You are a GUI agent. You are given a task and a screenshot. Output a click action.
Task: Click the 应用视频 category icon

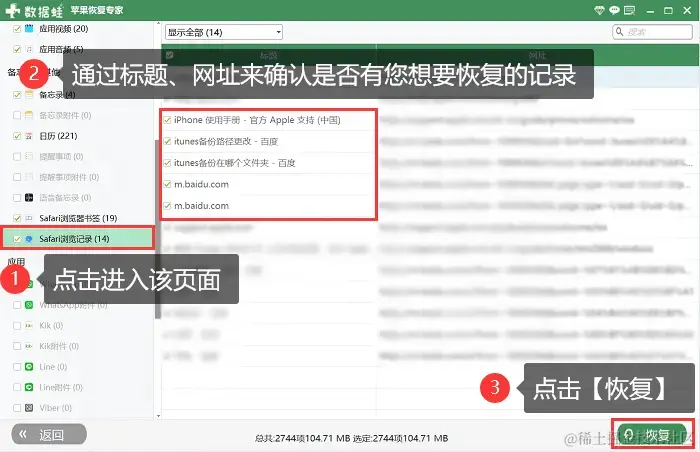pos(29,29)
